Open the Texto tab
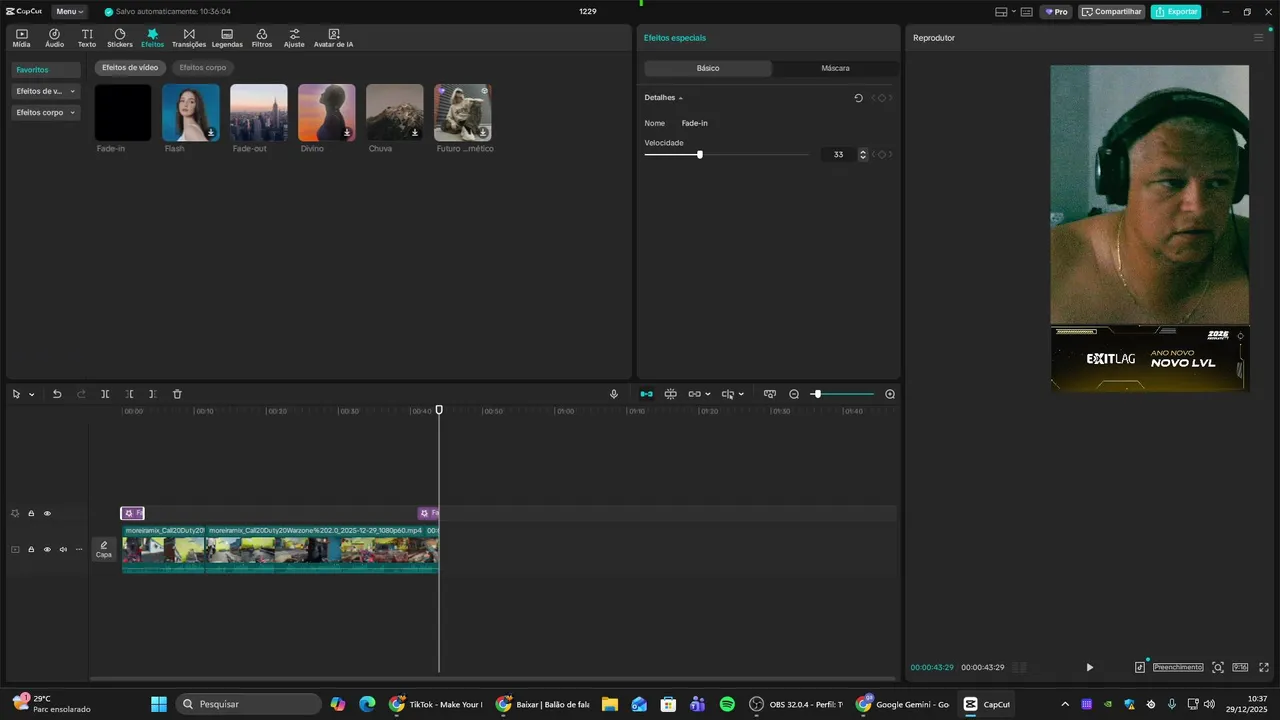Viewport: 1280px width, 720px height. 87,38
